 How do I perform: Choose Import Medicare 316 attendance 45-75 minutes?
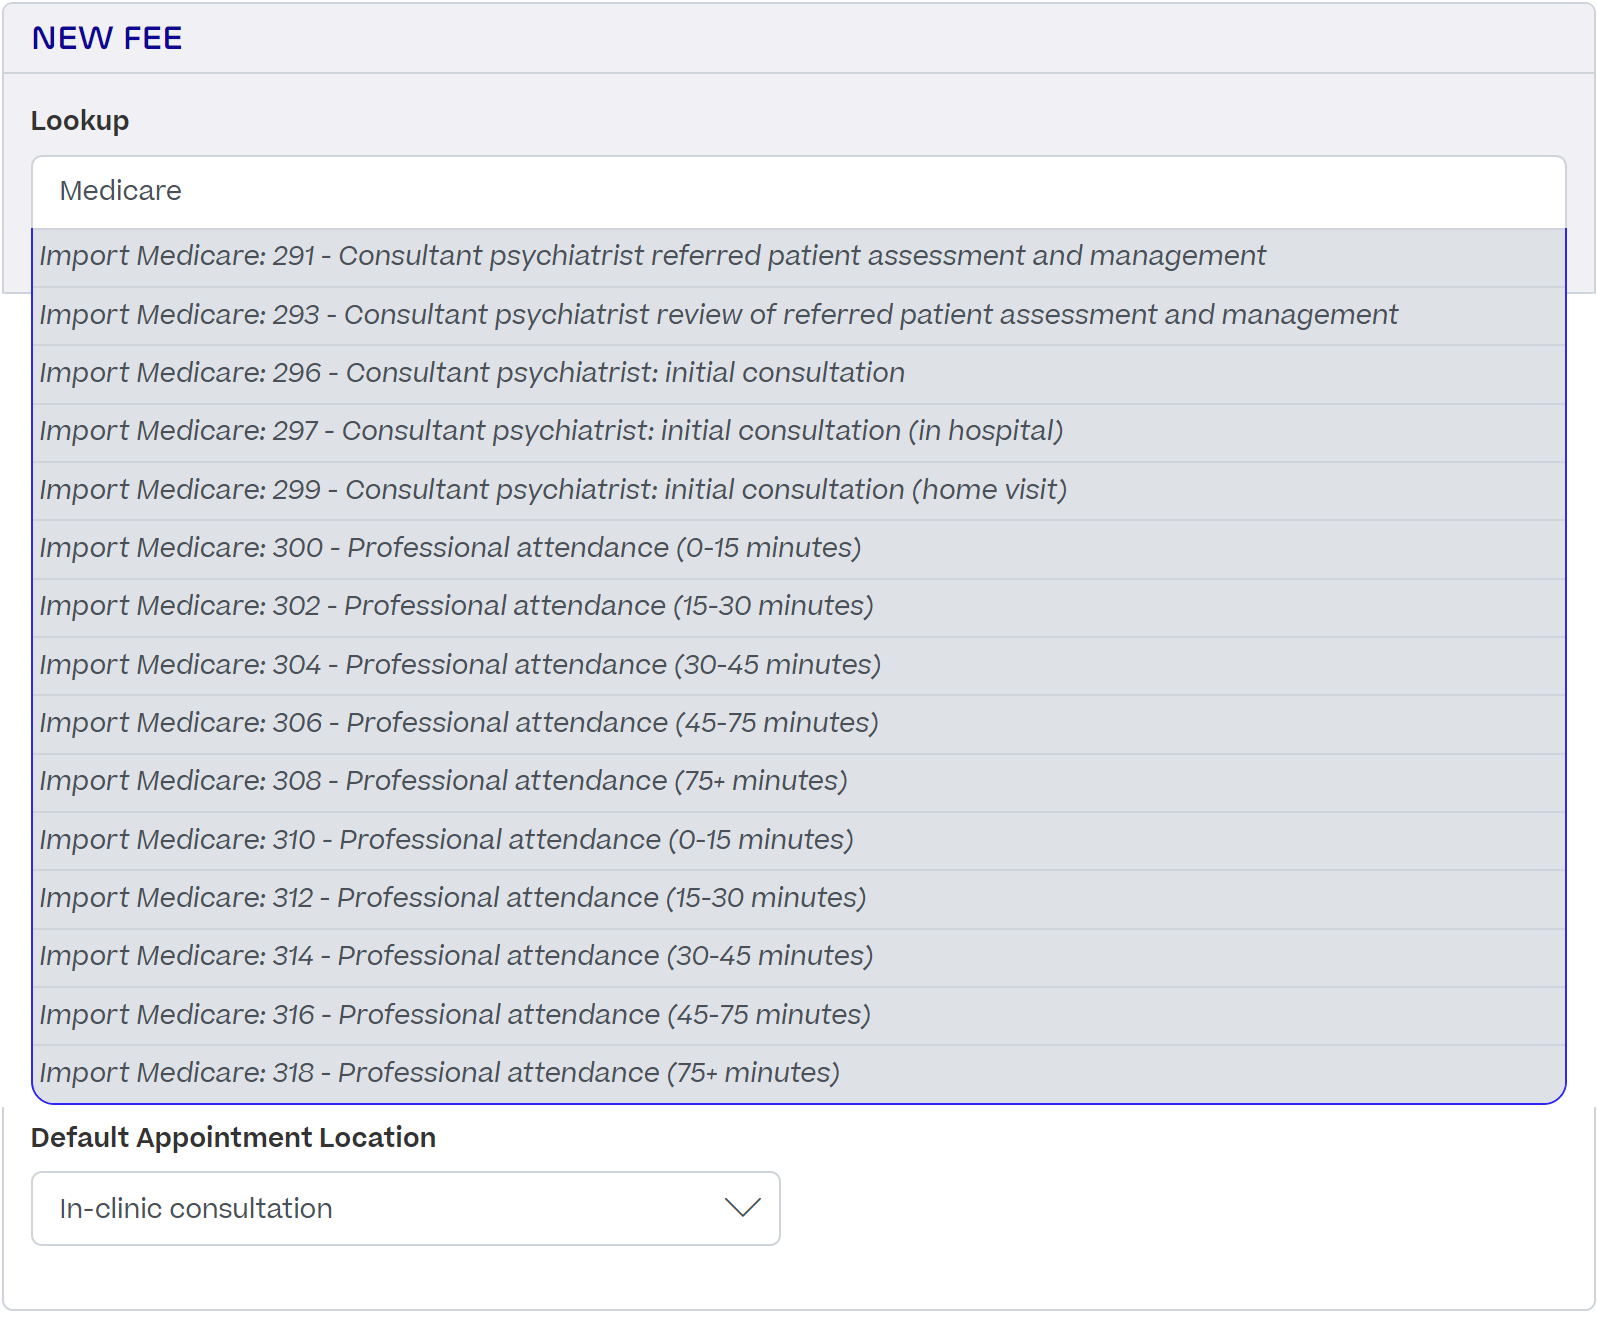pos(798,1016)
